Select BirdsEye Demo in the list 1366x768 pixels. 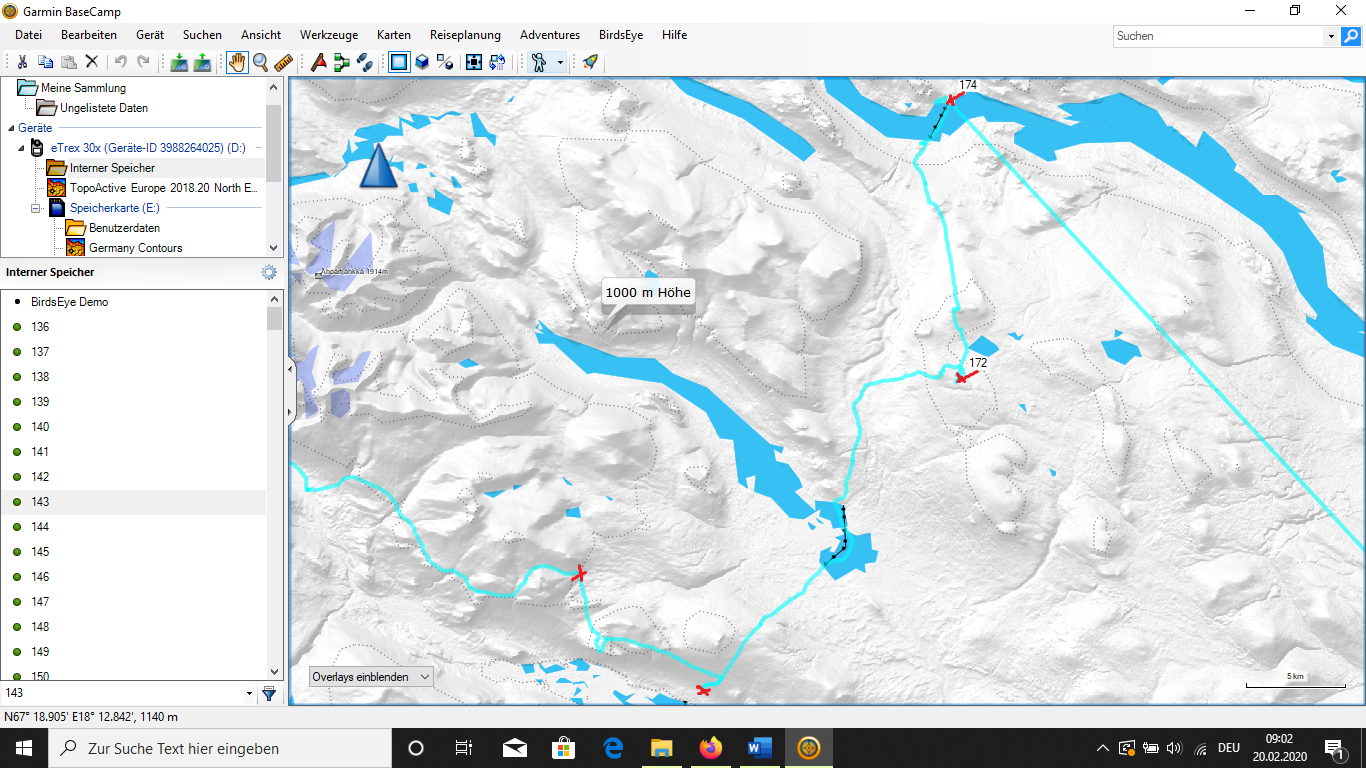[69, 302]
